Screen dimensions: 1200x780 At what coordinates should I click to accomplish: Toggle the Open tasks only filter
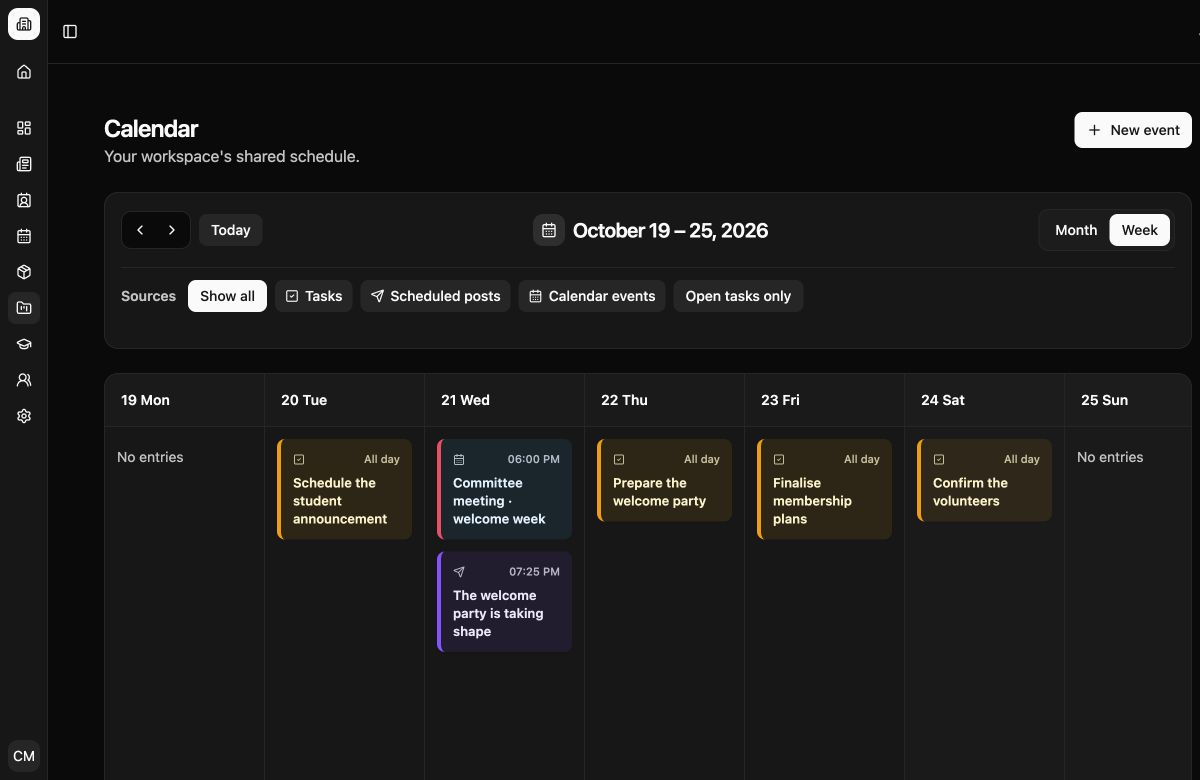pos(738,296)
